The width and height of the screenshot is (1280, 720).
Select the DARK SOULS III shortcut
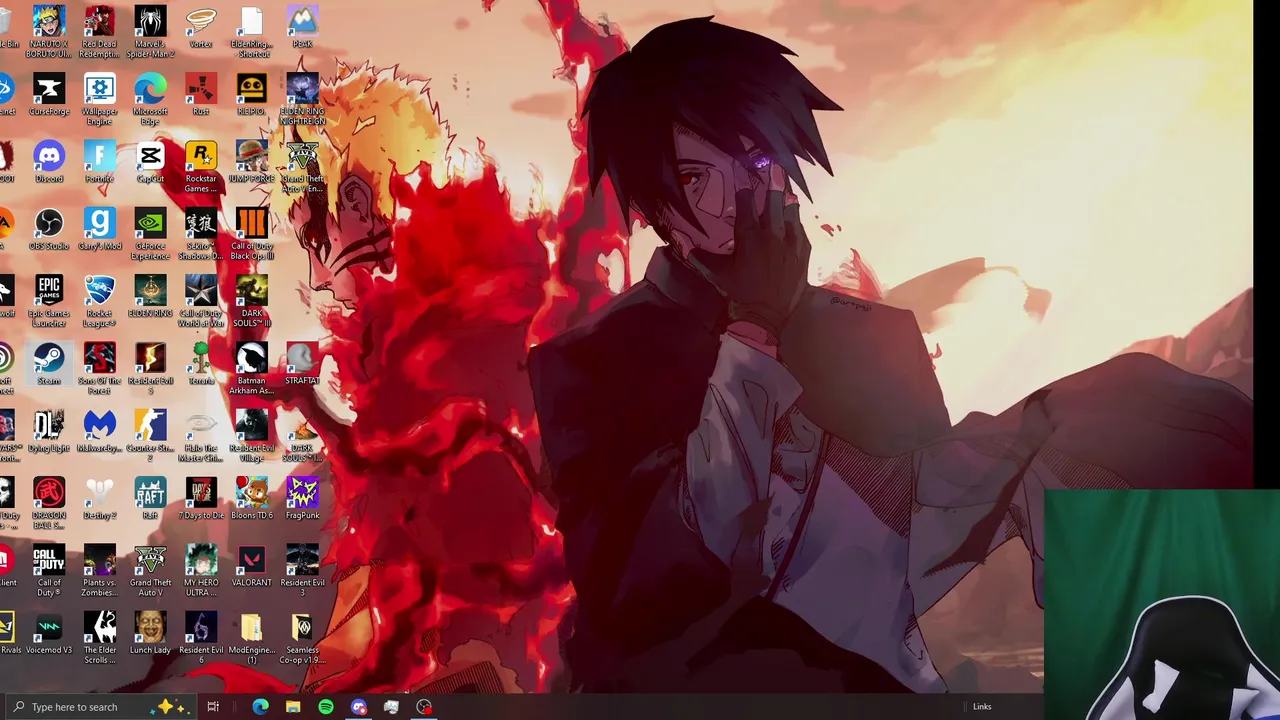(251, 301)
